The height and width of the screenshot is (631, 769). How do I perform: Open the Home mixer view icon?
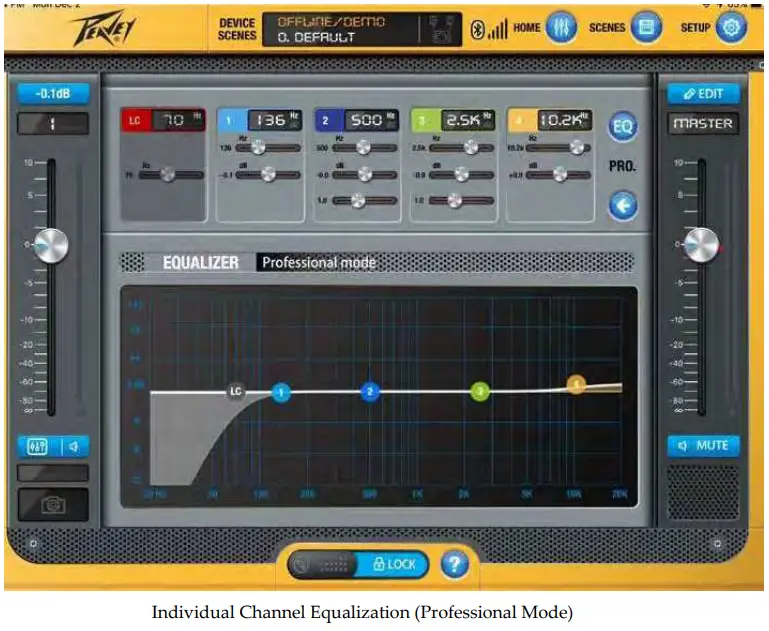pyautogui.click(x=561, y=27)
